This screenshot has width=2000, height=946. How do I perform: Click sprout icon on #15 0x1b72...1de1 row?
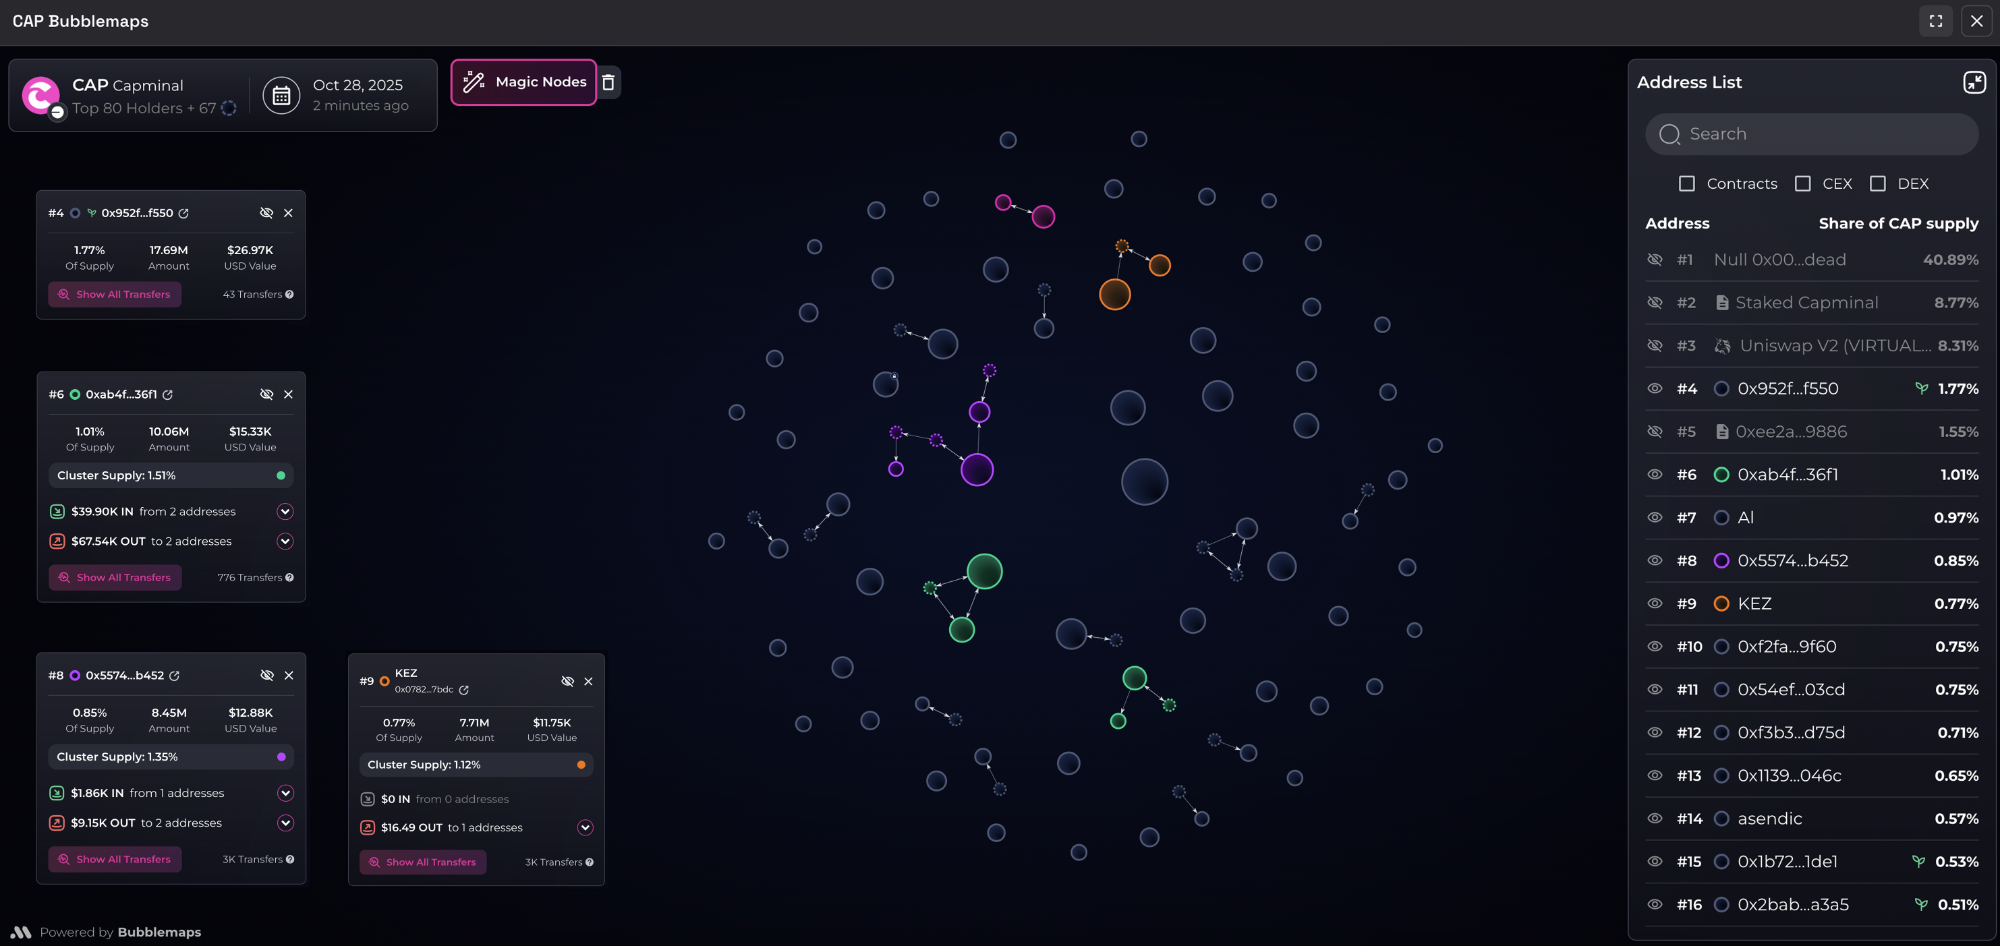pos(1918,862)
